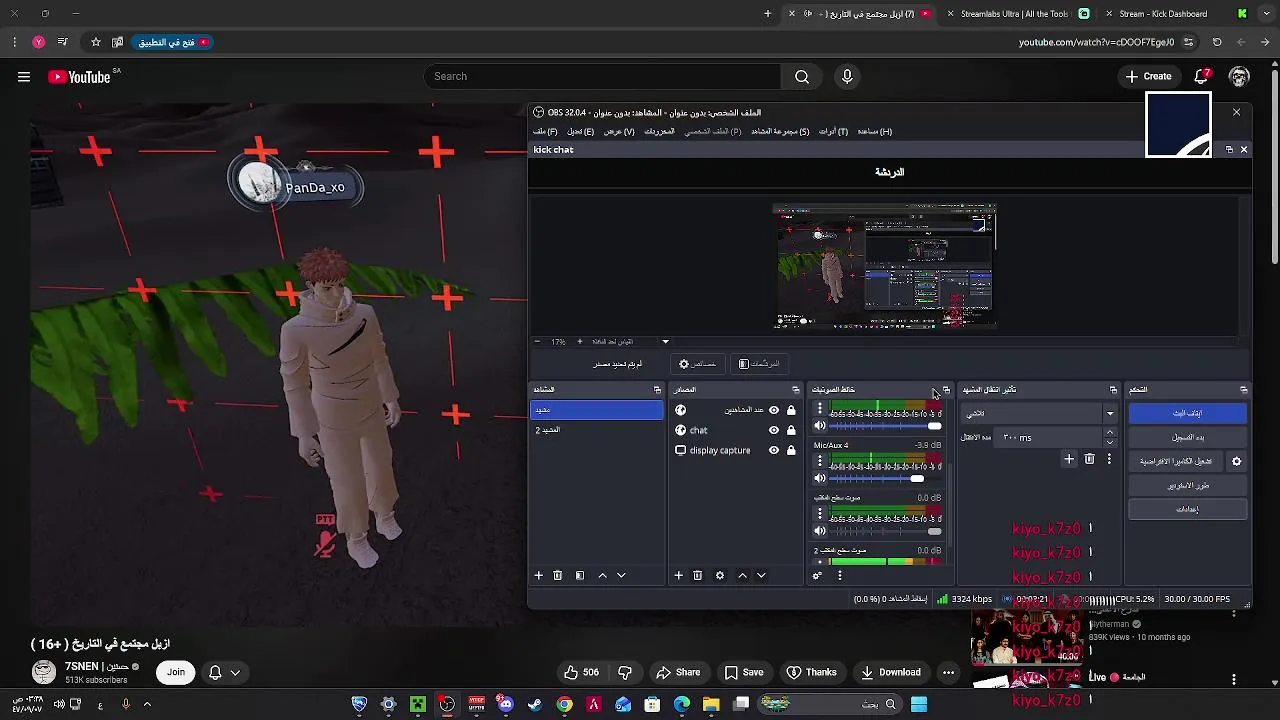Click start recording button in controls
The image size is (1280, 720).
point(1188,438)
